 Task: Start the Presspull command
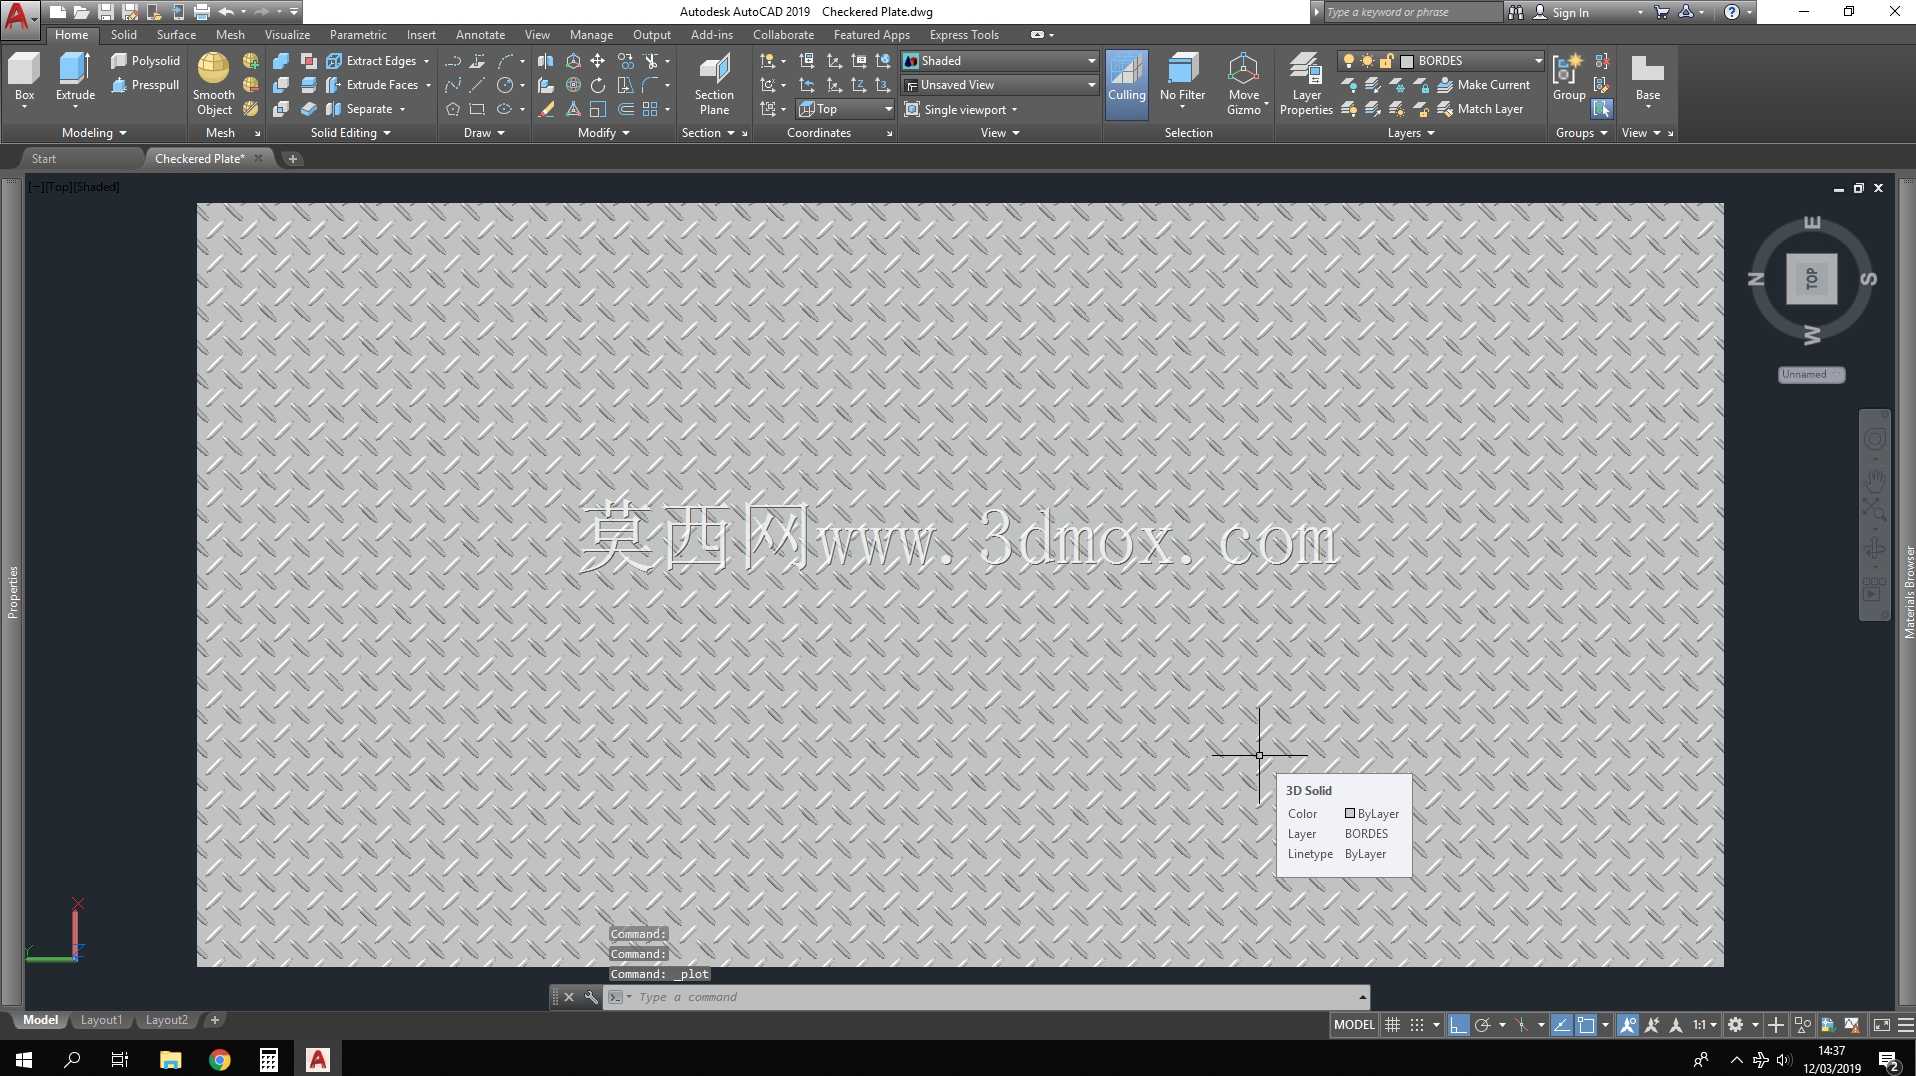[145, 85]
